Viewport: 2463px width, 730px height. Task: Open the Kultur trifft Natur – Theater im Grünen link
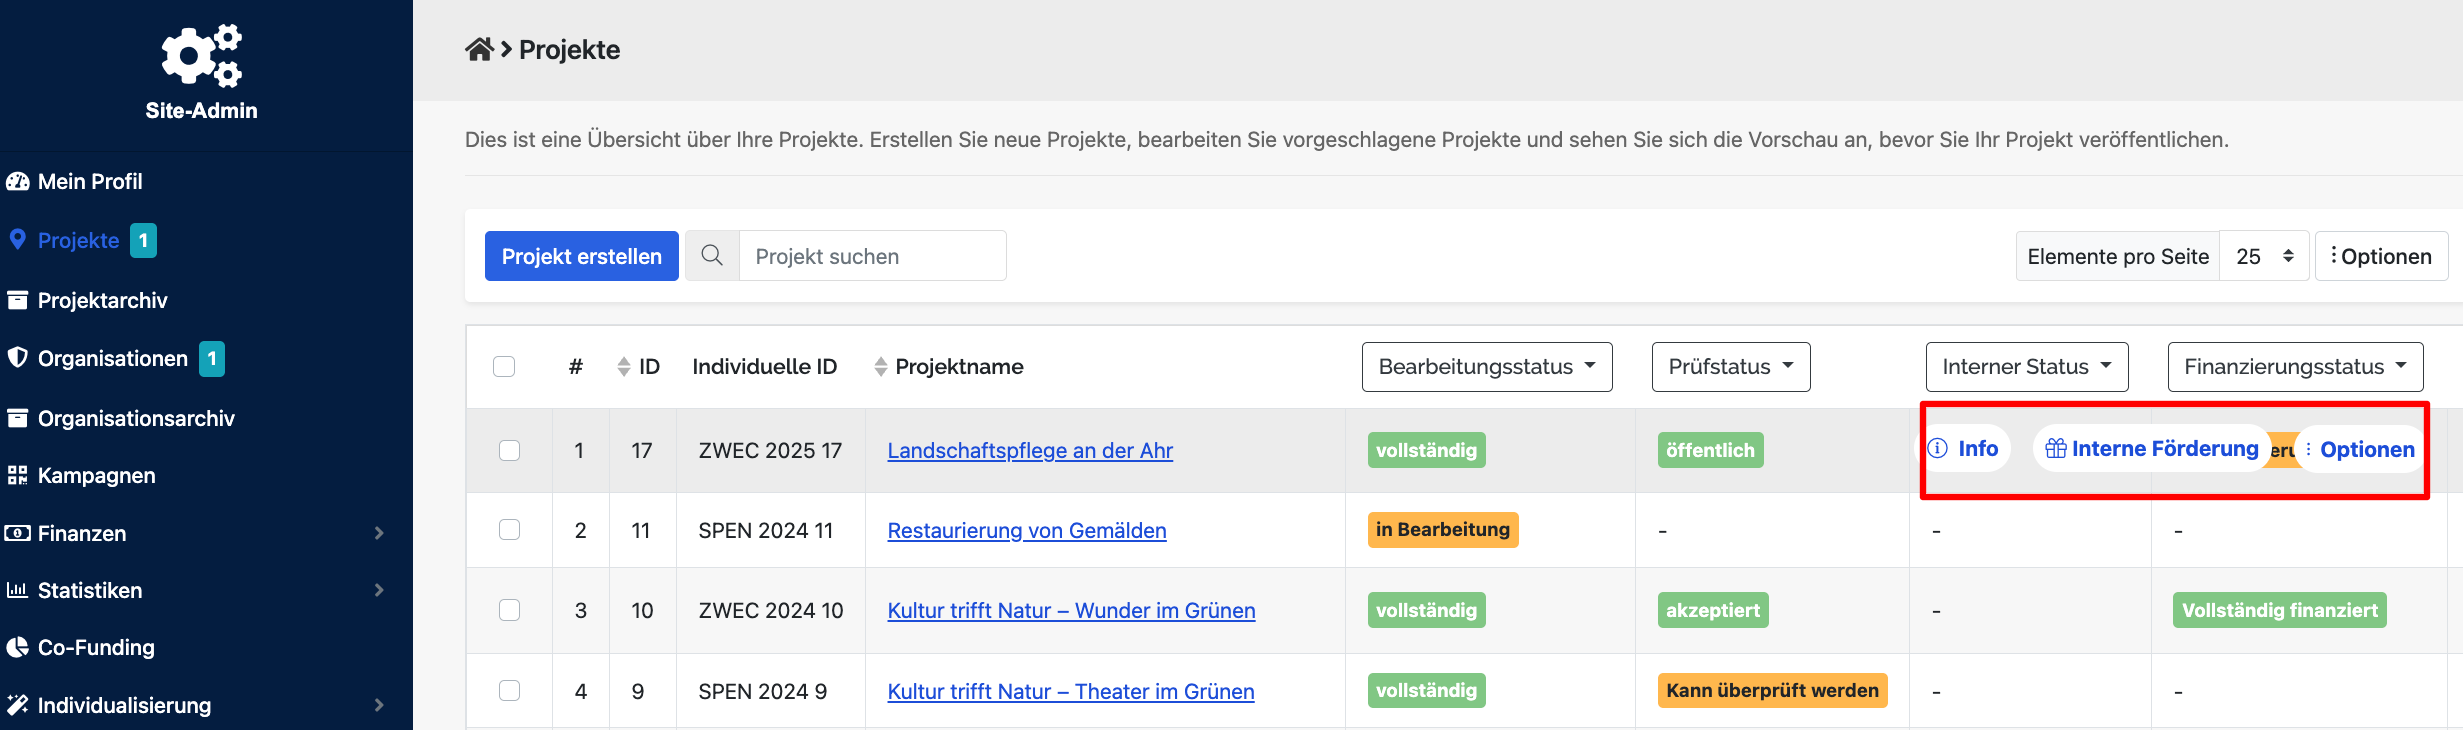coord(1070,692)
